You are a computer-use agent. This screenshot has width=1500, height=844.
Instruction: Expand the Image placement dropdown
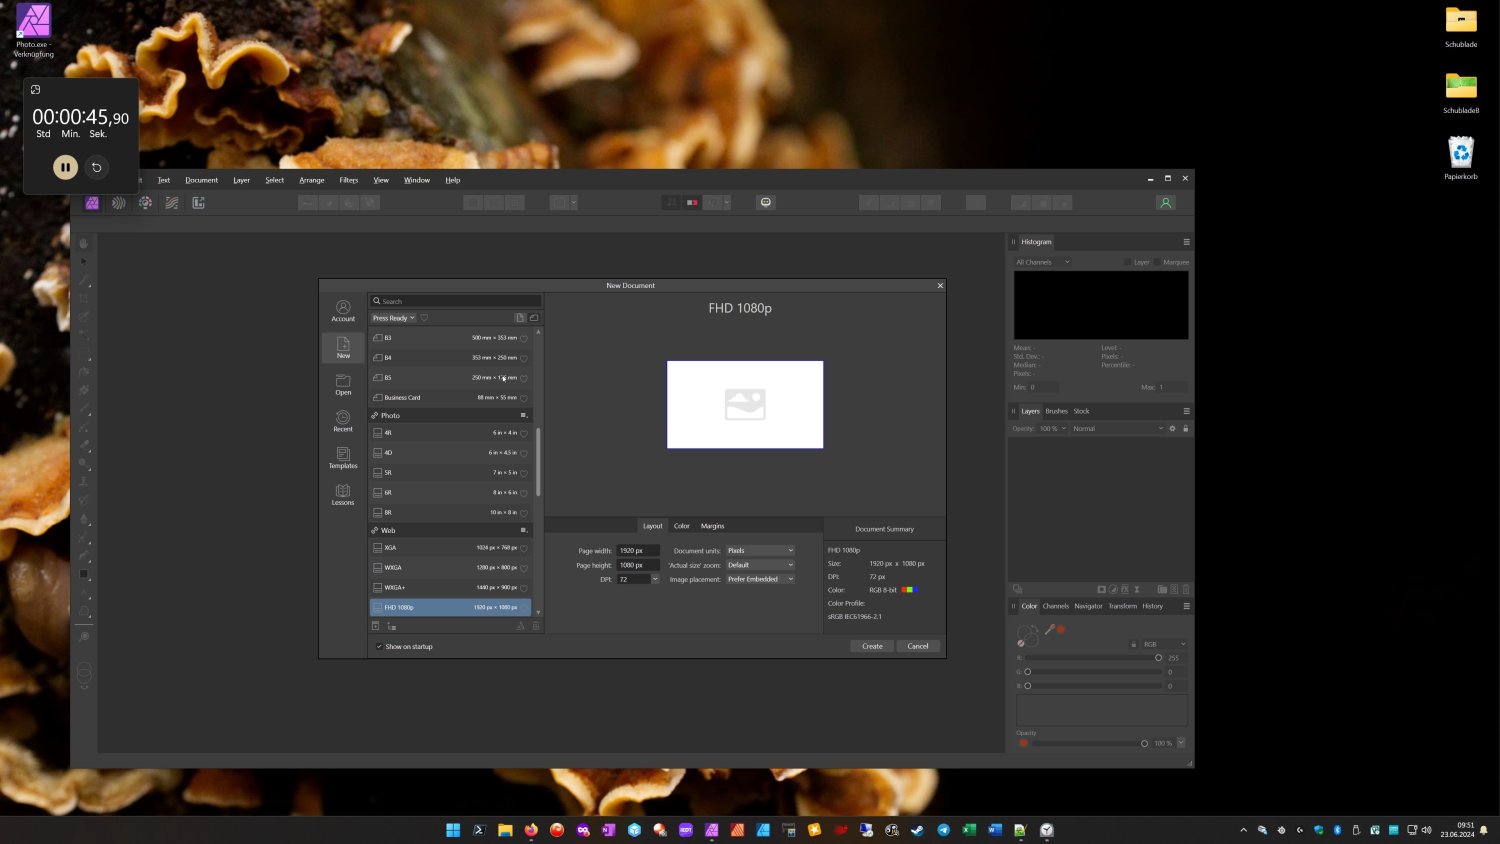(760, 579)
